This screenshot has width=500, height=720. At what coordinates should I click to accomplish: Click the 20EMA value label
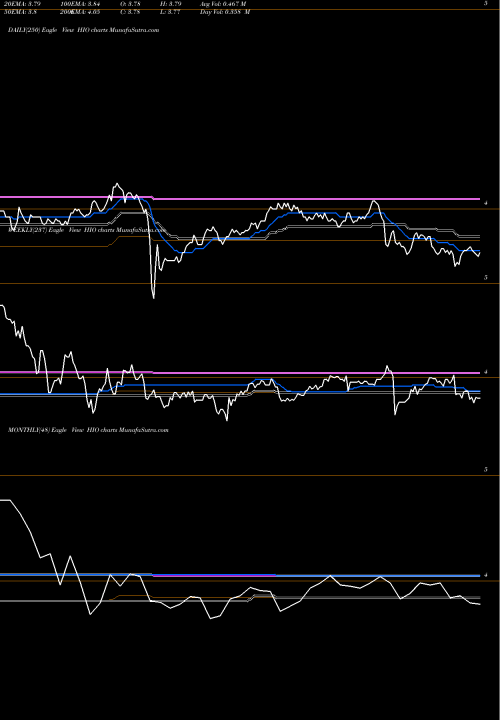tap(23, 4)
